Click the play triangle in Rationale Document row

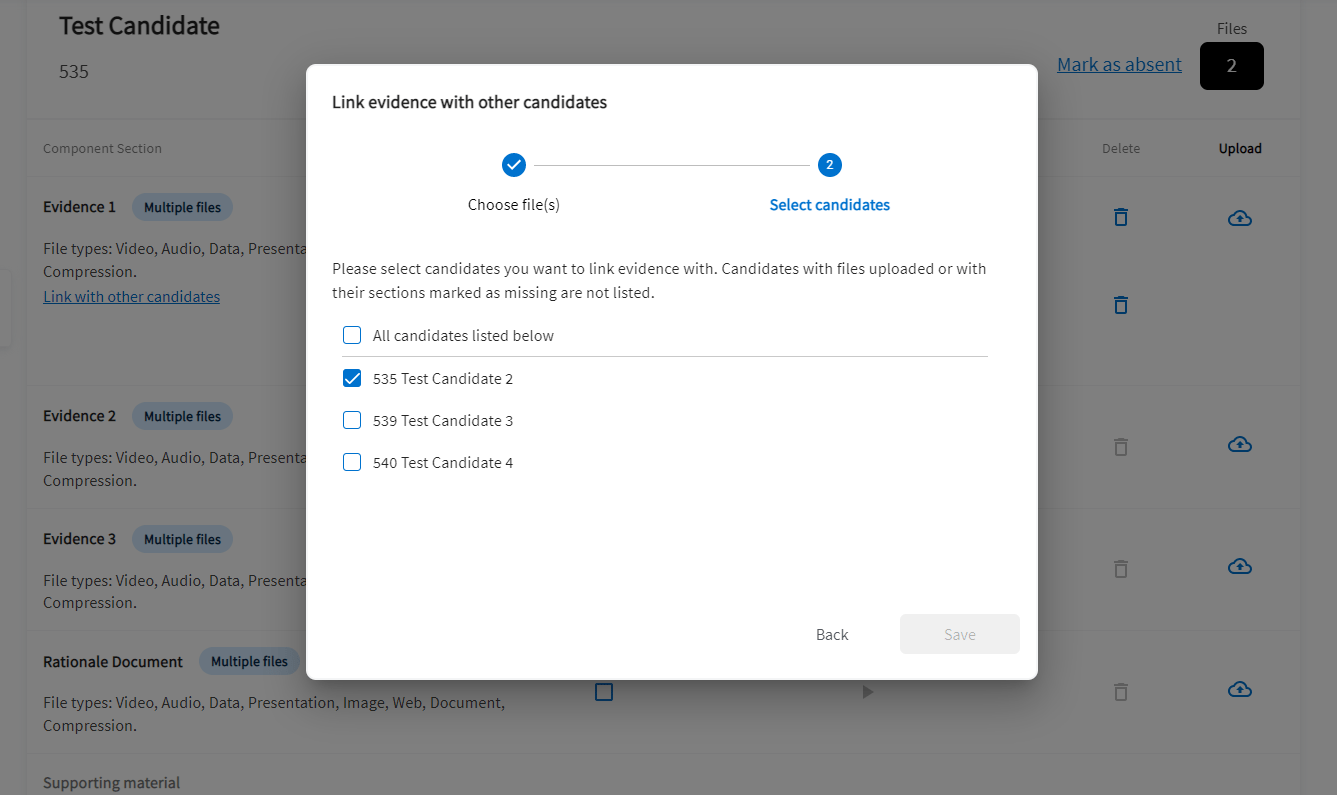867,691
